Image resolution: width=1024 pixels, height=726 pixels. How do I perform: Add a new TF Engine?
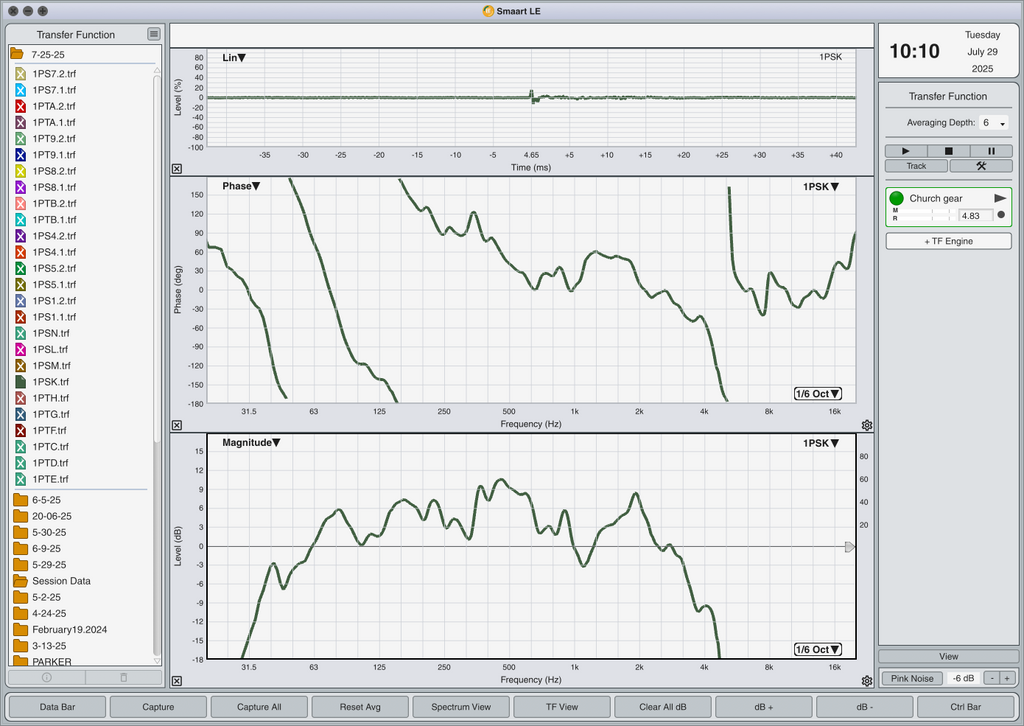pyautogui.click(x=948, y=241)
